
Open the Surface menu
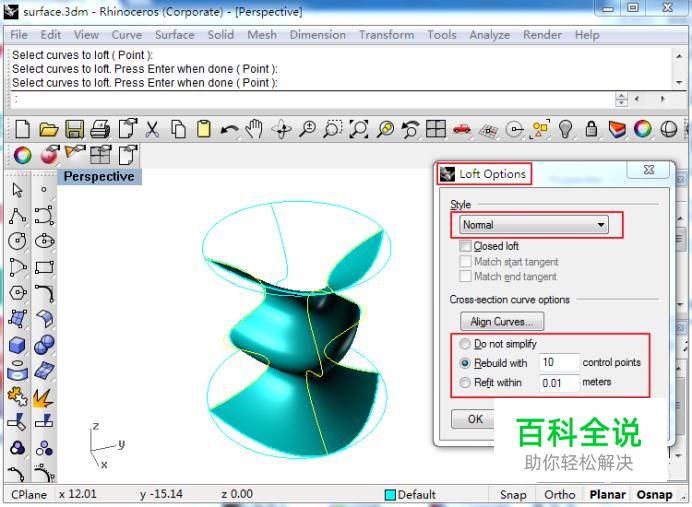tap(175, 35)
